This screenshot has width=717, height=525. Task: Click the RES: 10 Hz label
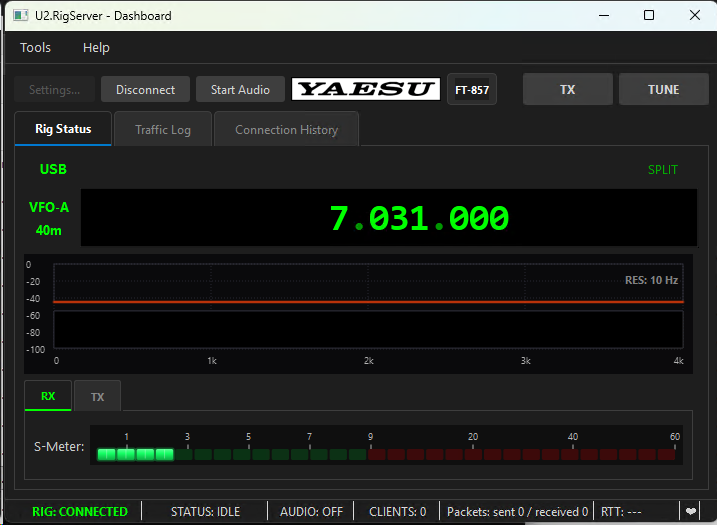[651, 280]
